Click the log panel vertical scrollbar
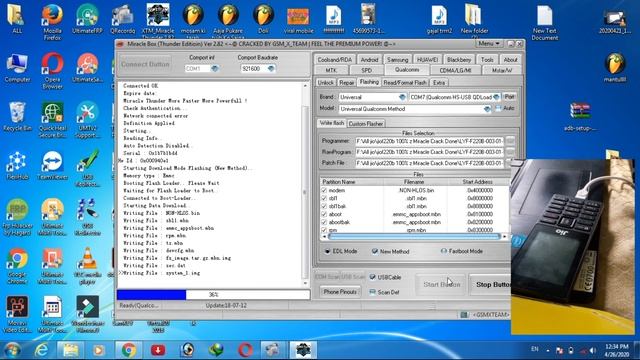Screen dimensions: 640x360 tap(305, 184)
